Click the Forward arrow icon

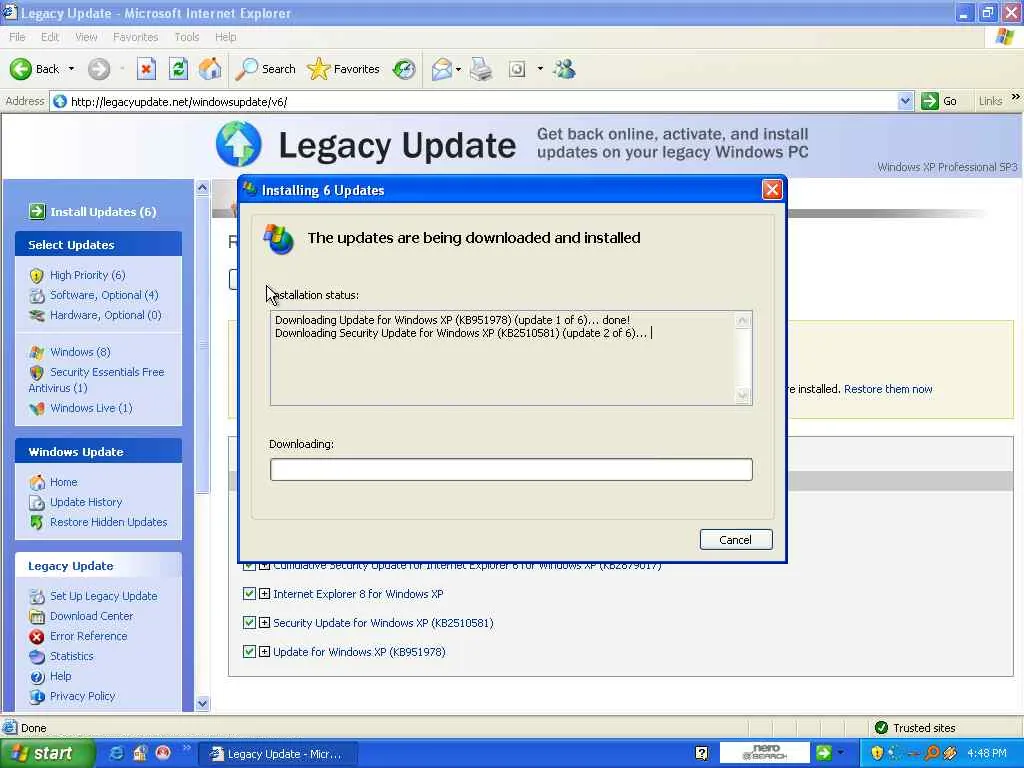click(x=99, y=69)
